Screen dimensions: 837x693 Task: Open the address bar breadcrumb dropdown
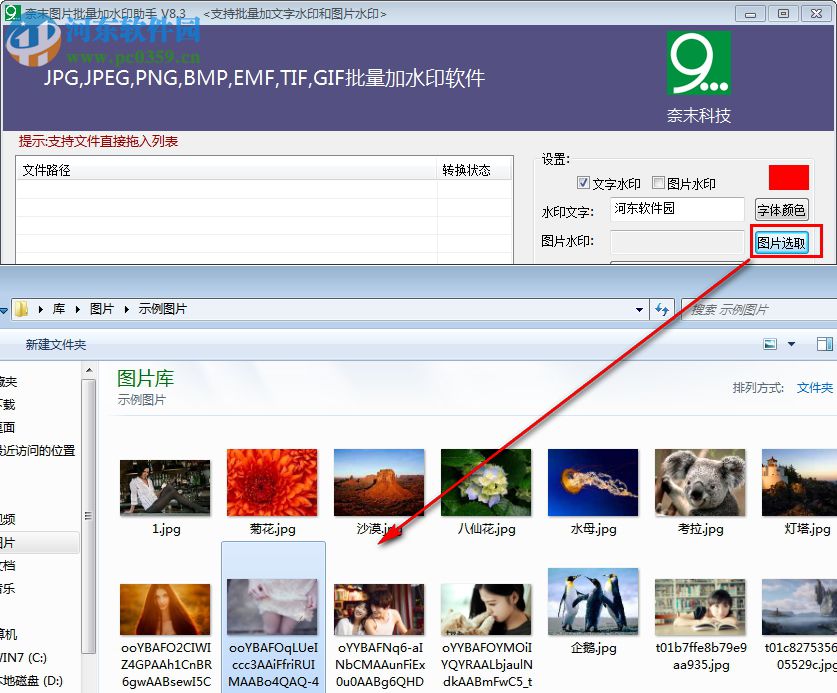coord(638,309)
